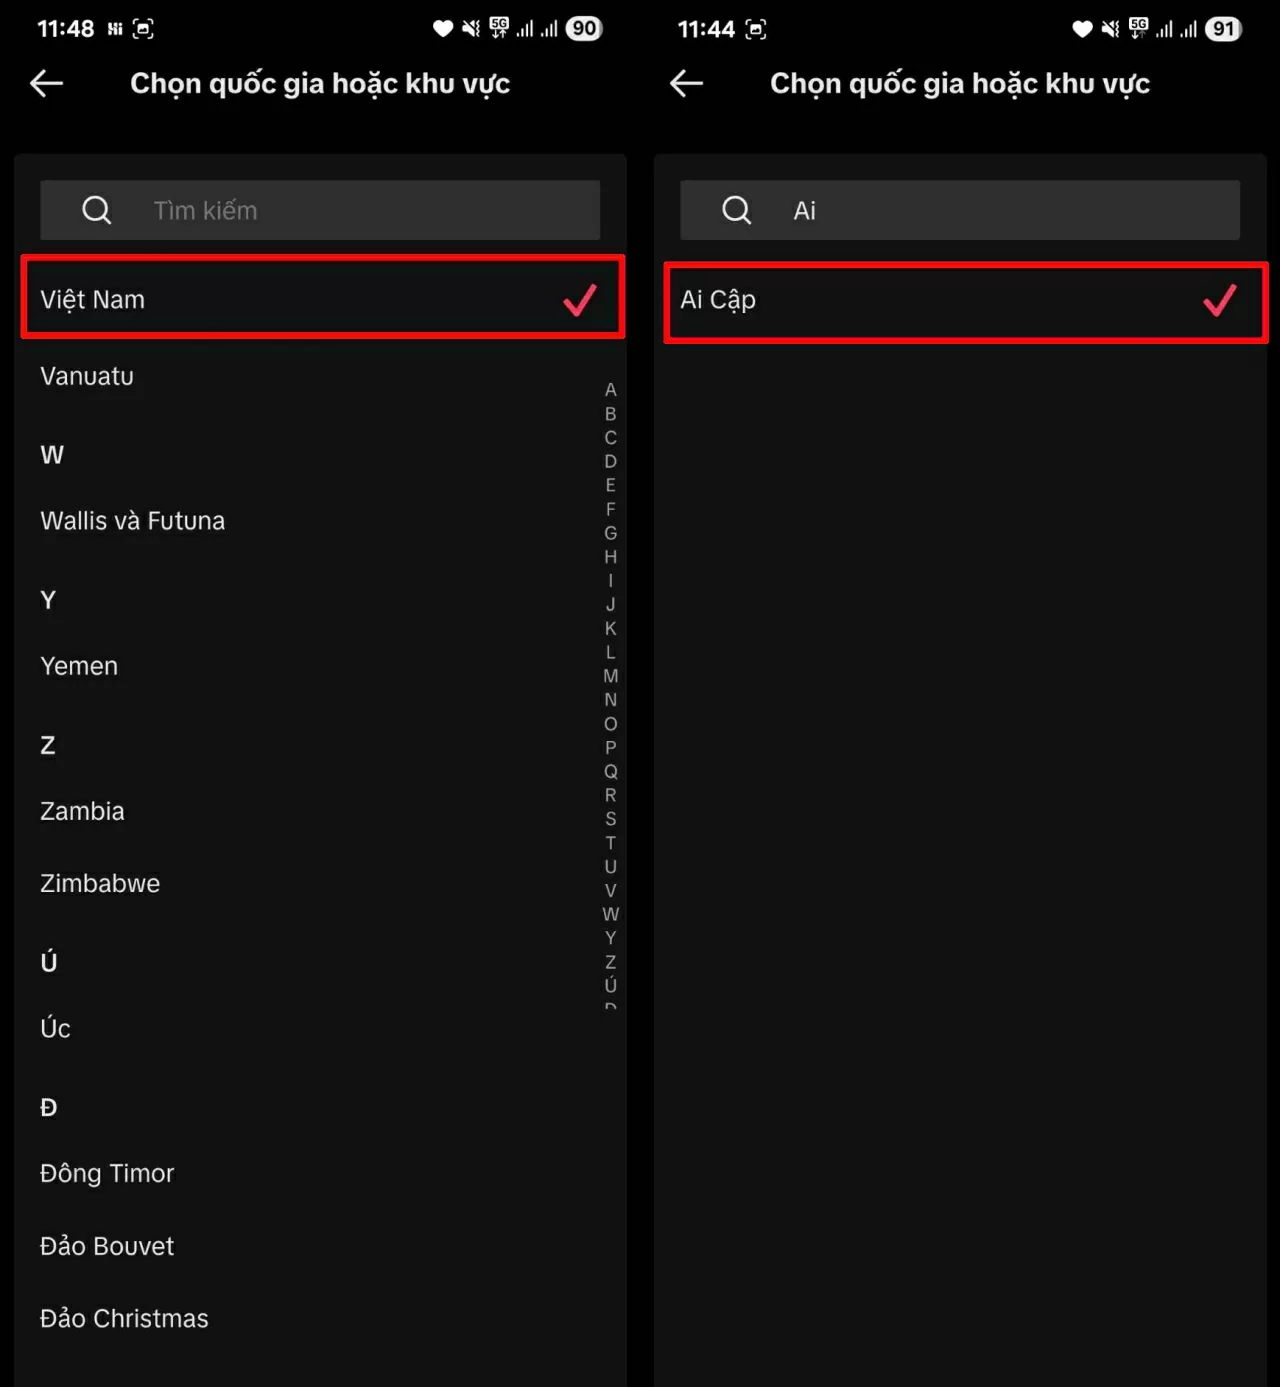Jump to letter M in alphabet index
Image resolution: width=1280 pixels, height=1387 pixels.
(611, 676)
